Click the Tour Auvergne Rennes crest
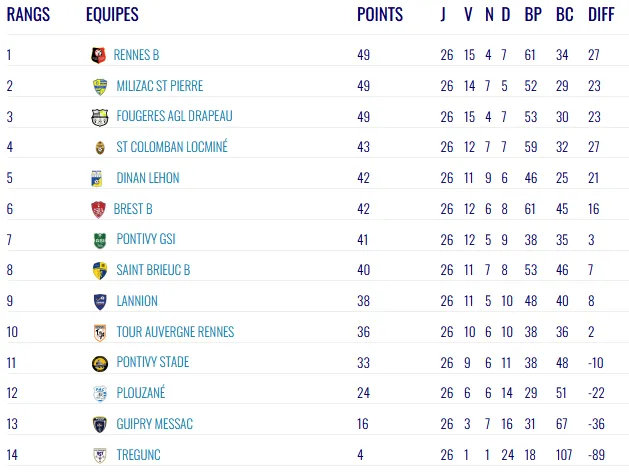Image resolution: width=629 pixels, height=475 pixels. click(99, 332)
